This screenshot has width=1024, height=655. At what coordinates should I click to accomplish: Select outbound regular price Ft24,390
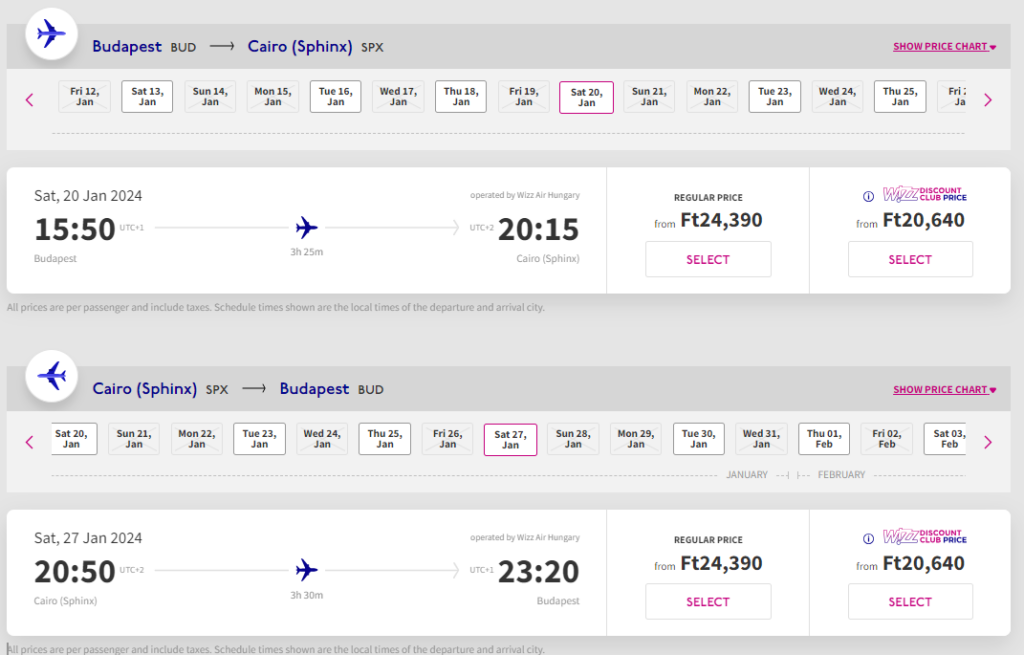[x=708, y=259]
